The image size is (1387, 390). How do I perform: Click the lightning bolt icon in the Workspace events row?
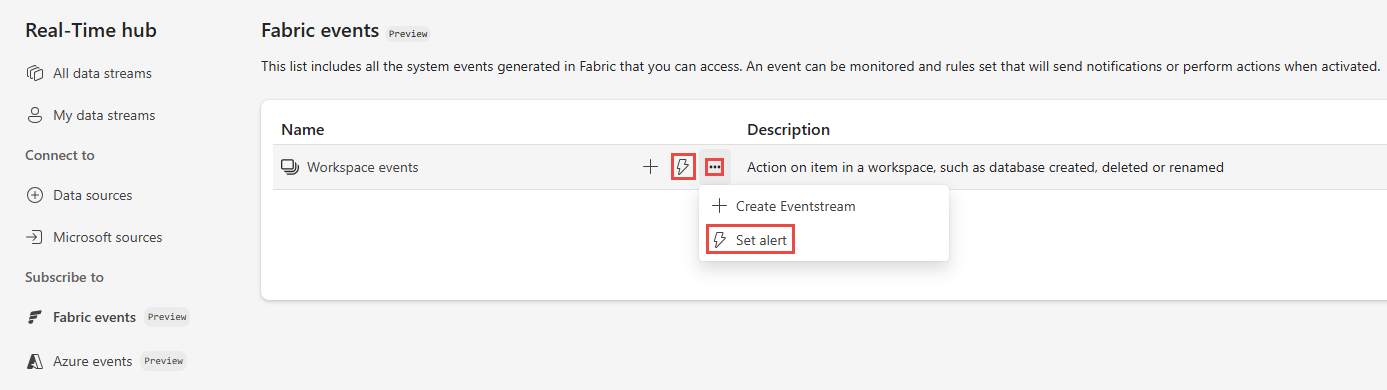point(683,167)
